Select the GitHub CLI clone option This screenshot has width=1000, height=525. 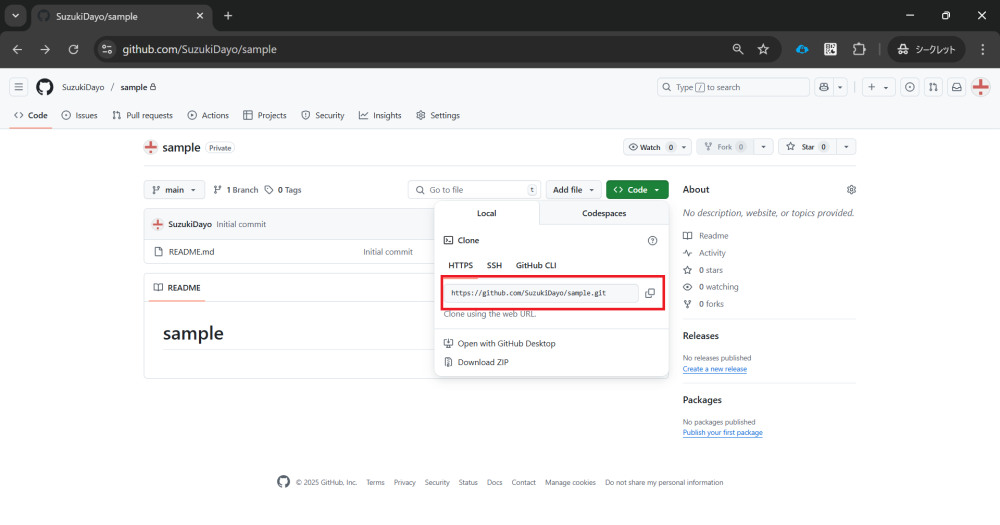click(x=536, y=265)
